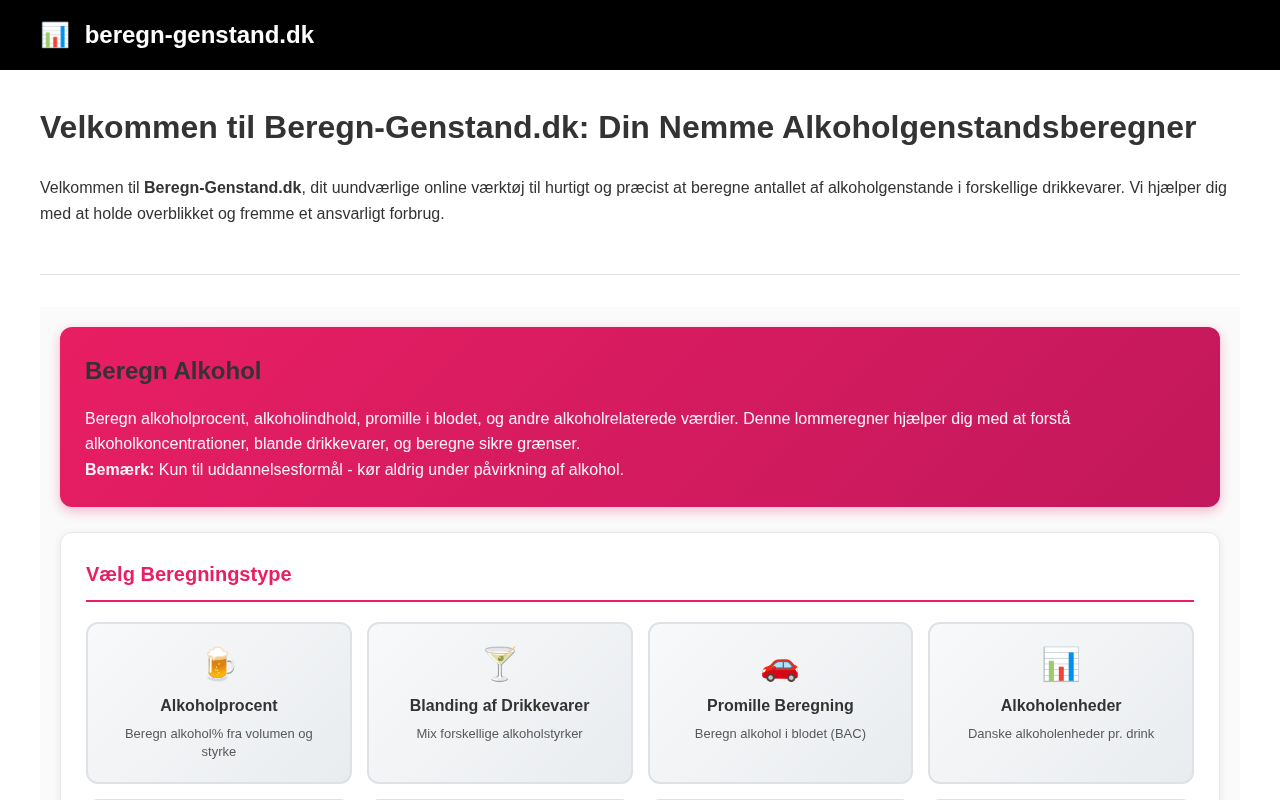This screenshot has height=800, width=1280.
Task: Click the Vælg Beregningstype section heading
Action: 189,574
